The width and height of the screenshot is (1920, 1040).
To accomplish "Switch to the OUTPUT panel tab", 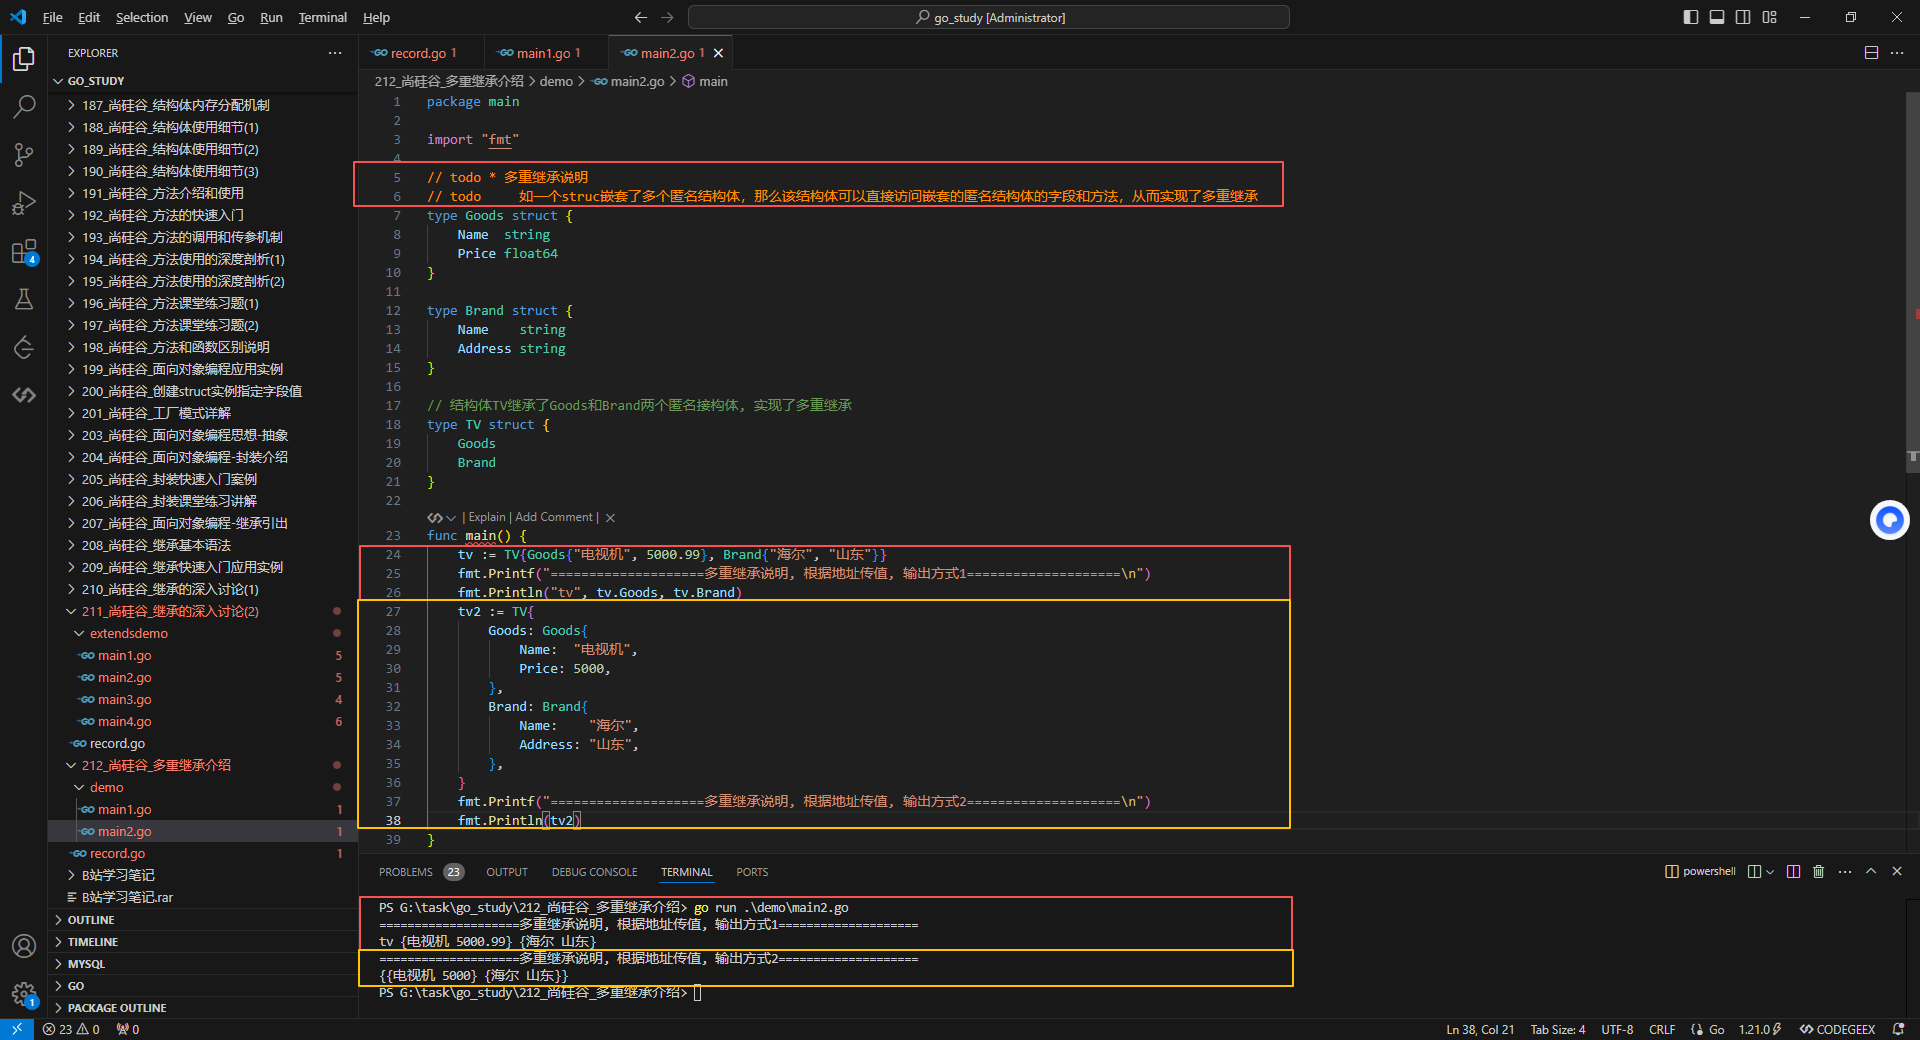I will [x=507, y=872].
